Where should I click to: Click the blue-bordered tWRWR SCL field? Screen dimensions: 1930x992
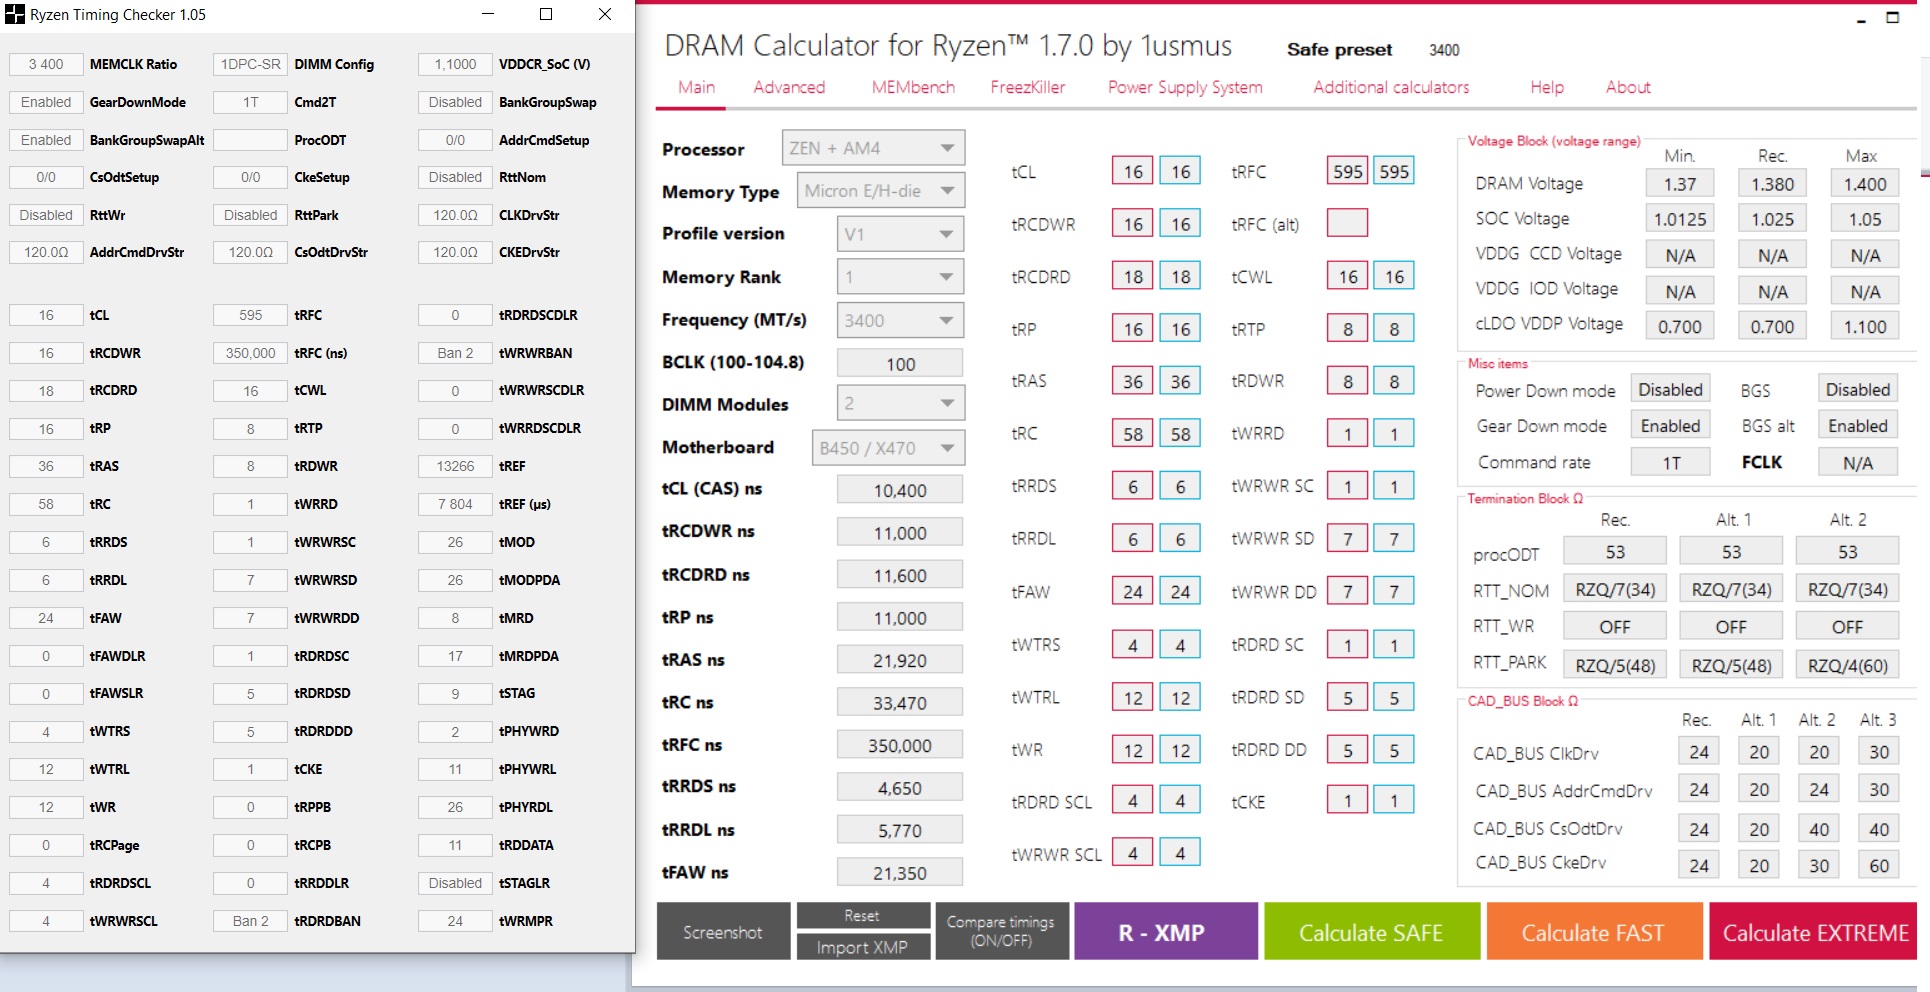1180,853
